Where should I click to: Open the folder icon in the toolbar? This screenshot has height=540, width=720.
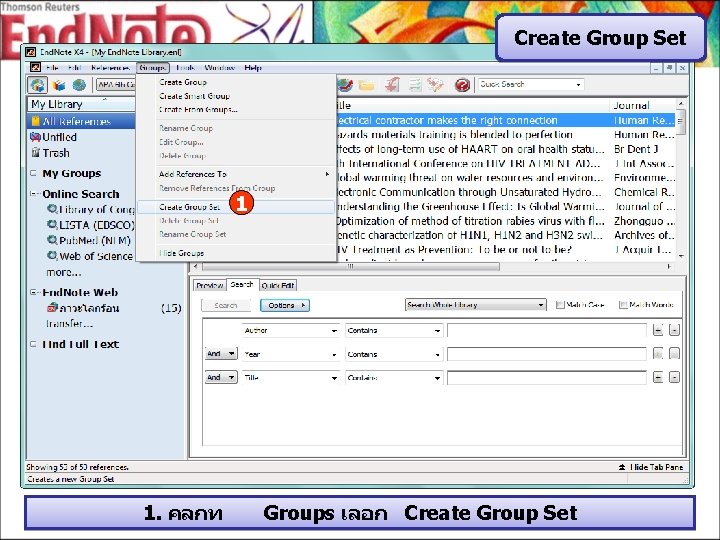366,85
